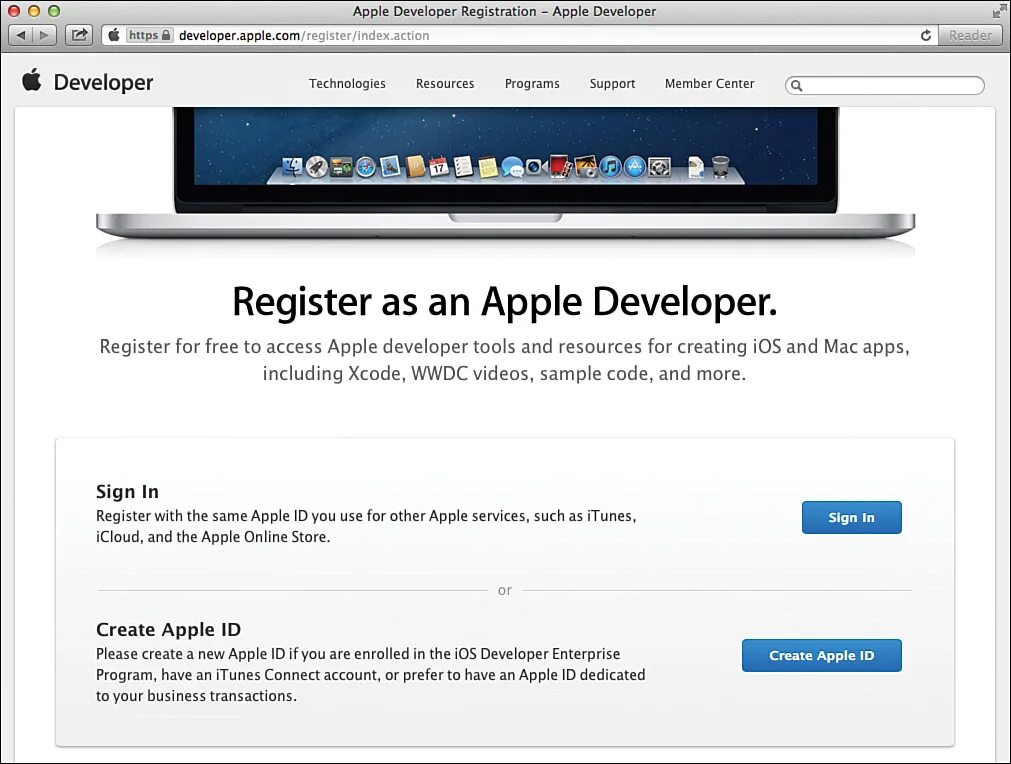This screenshot has height=764, width=1011.
Task: Open the Share button in Safari toolbar
Action: [x=79, y=35]
